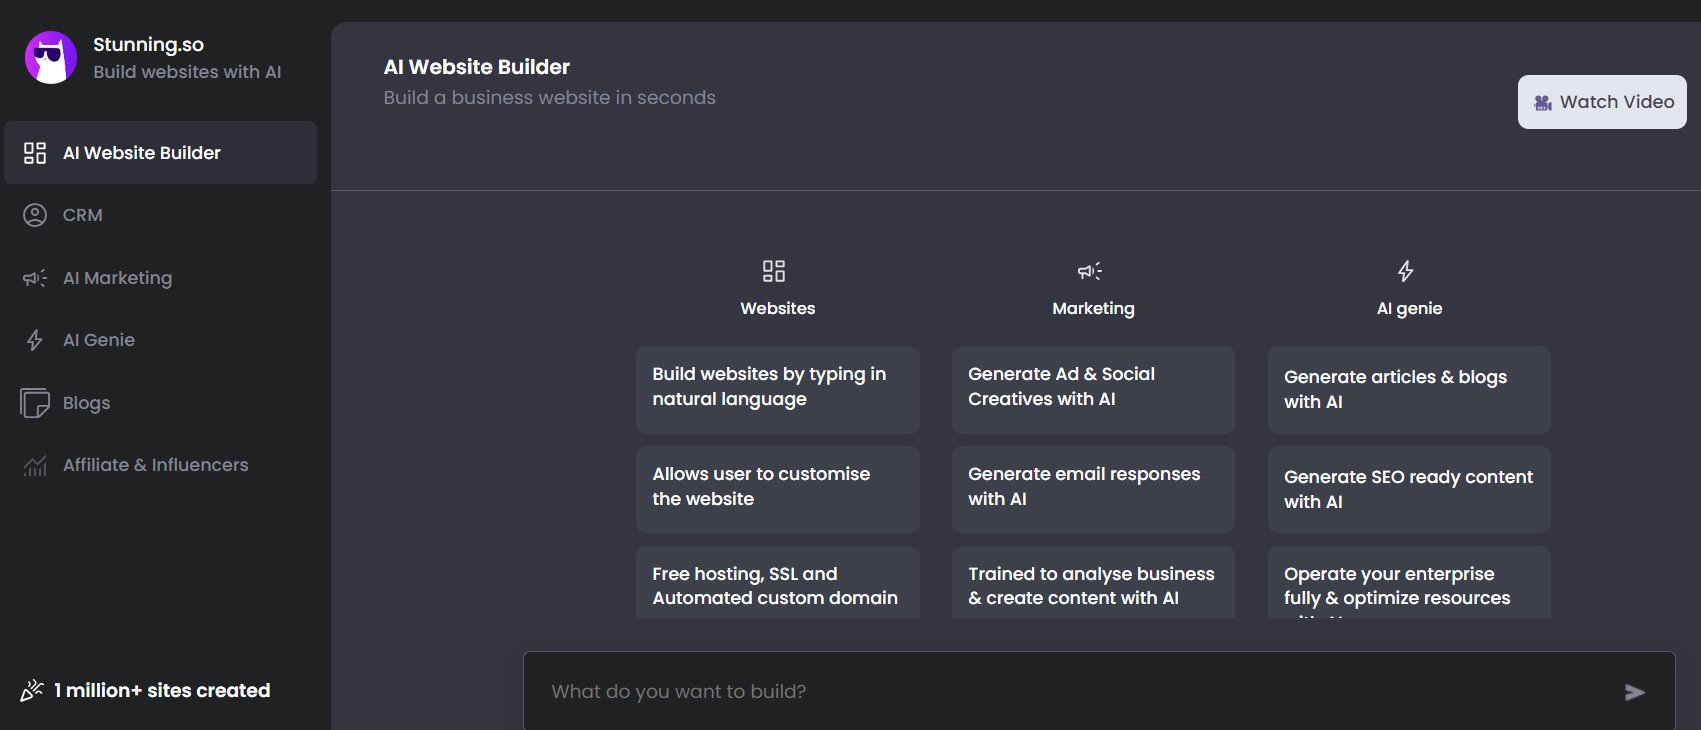Image resolution: width=1701 pixels, height=730 pixels.
Task: Click the AI Website Builder grid icon
Action: tap(35, 153)
